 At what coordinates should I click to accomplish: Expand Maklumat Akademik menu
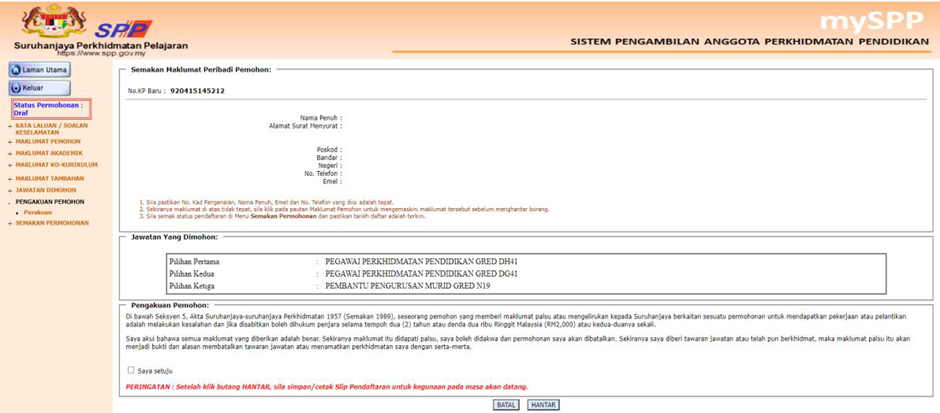tap(49, 153)
